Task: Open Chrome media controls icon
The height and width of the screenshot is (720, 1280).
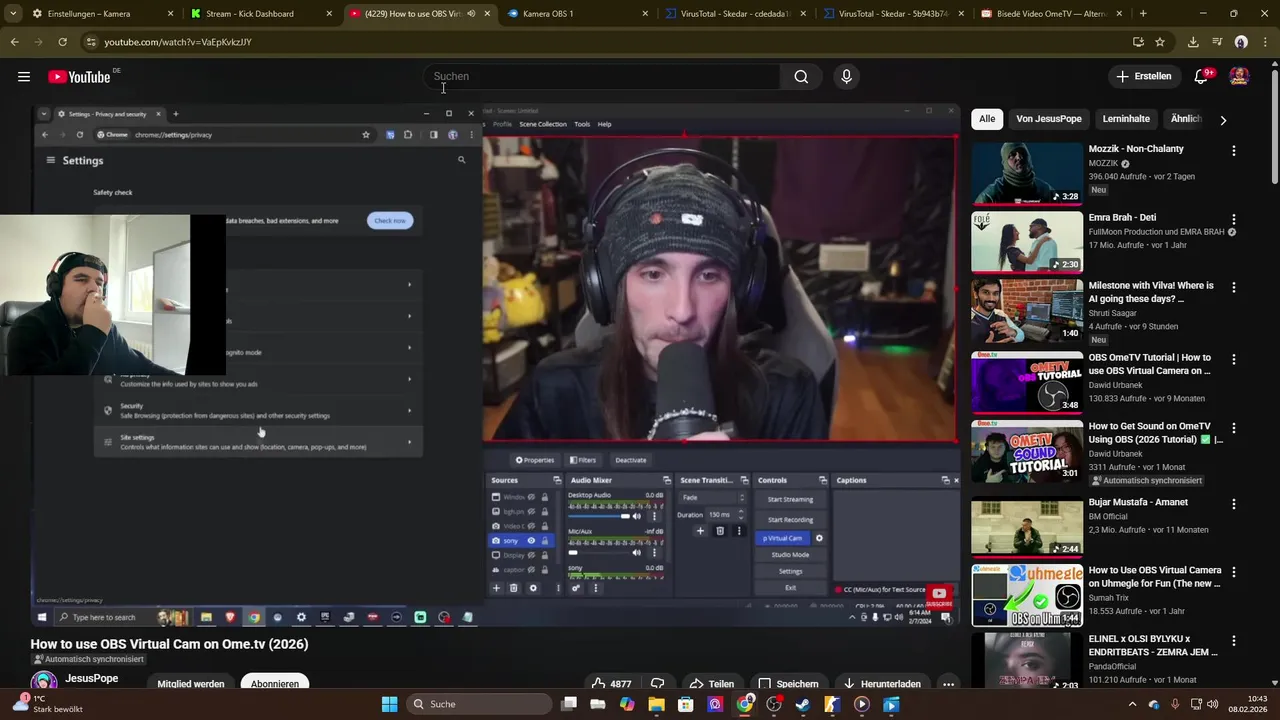Action: (x=1217, y=42)
